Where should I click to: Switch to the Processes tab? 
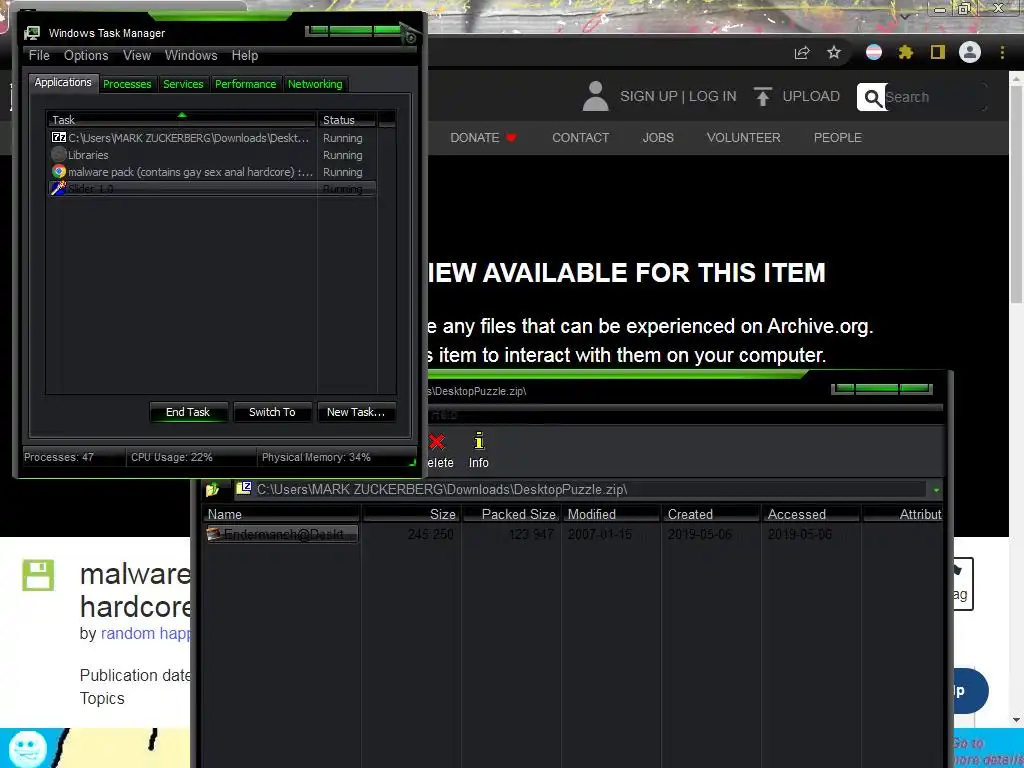coord(127,84)
